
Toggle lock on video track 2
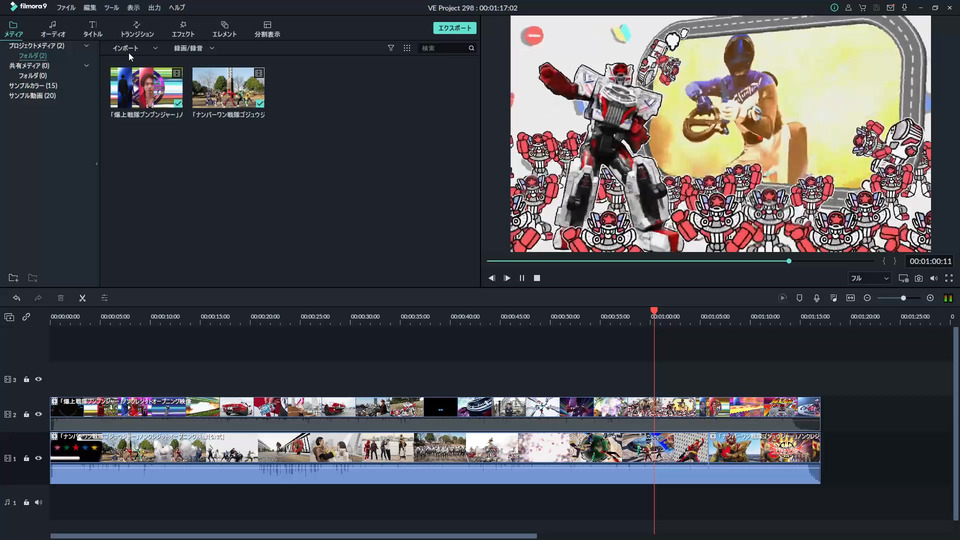pos(26,414)
